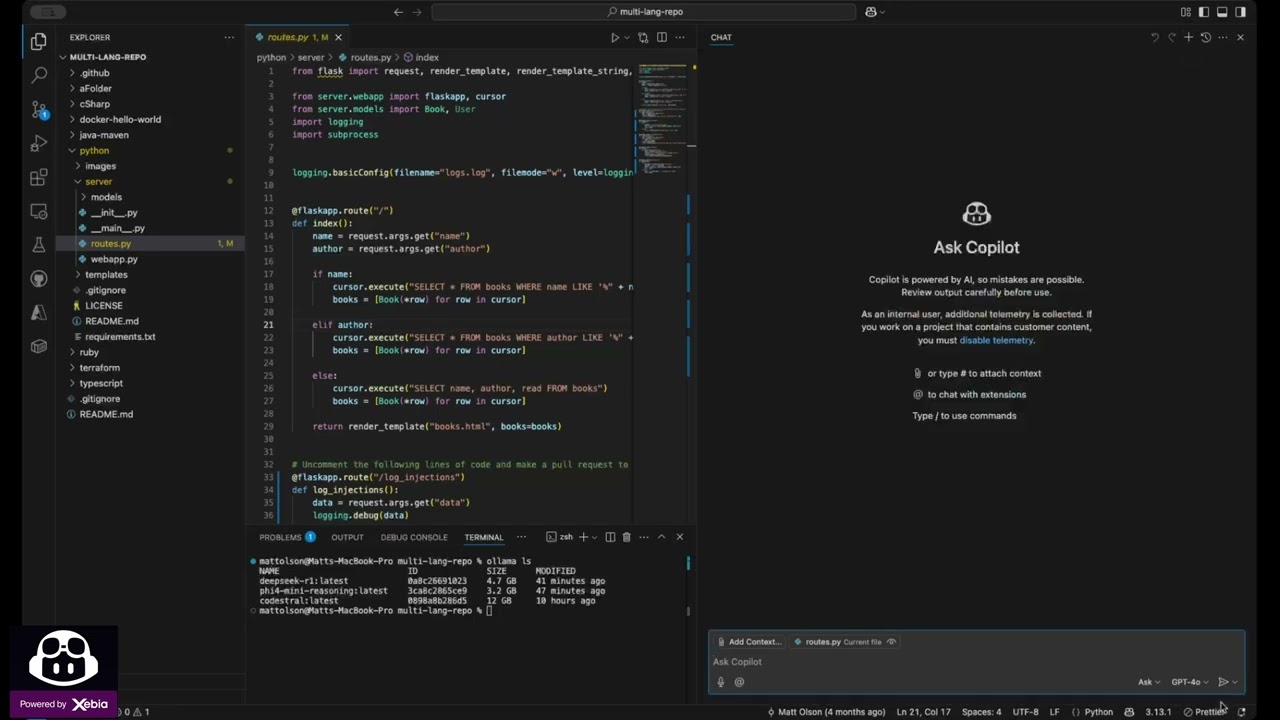Image resolution: width=1280 pixels, height=720 pixels.
Task: Go back with the navigation arrow
Action: tap(398, 12)
